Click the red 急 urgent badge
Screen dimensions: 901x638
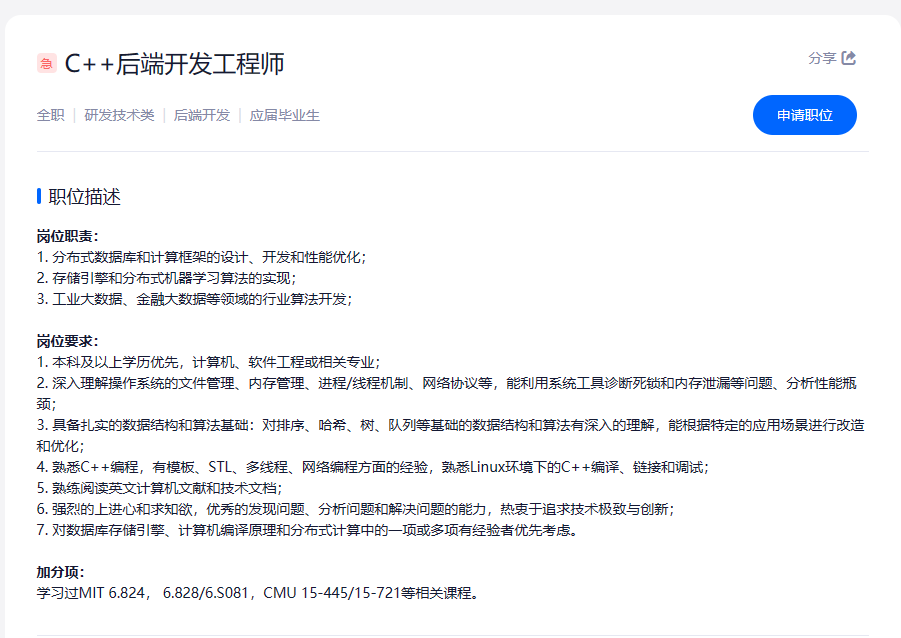pos(47,63)
